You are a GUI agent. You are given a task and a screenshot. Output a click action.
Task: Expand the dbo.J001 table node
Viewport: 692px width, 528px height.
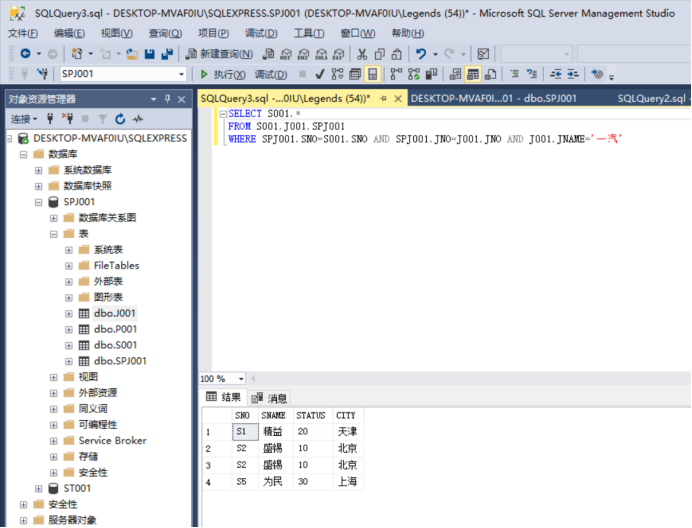[69, 313]
